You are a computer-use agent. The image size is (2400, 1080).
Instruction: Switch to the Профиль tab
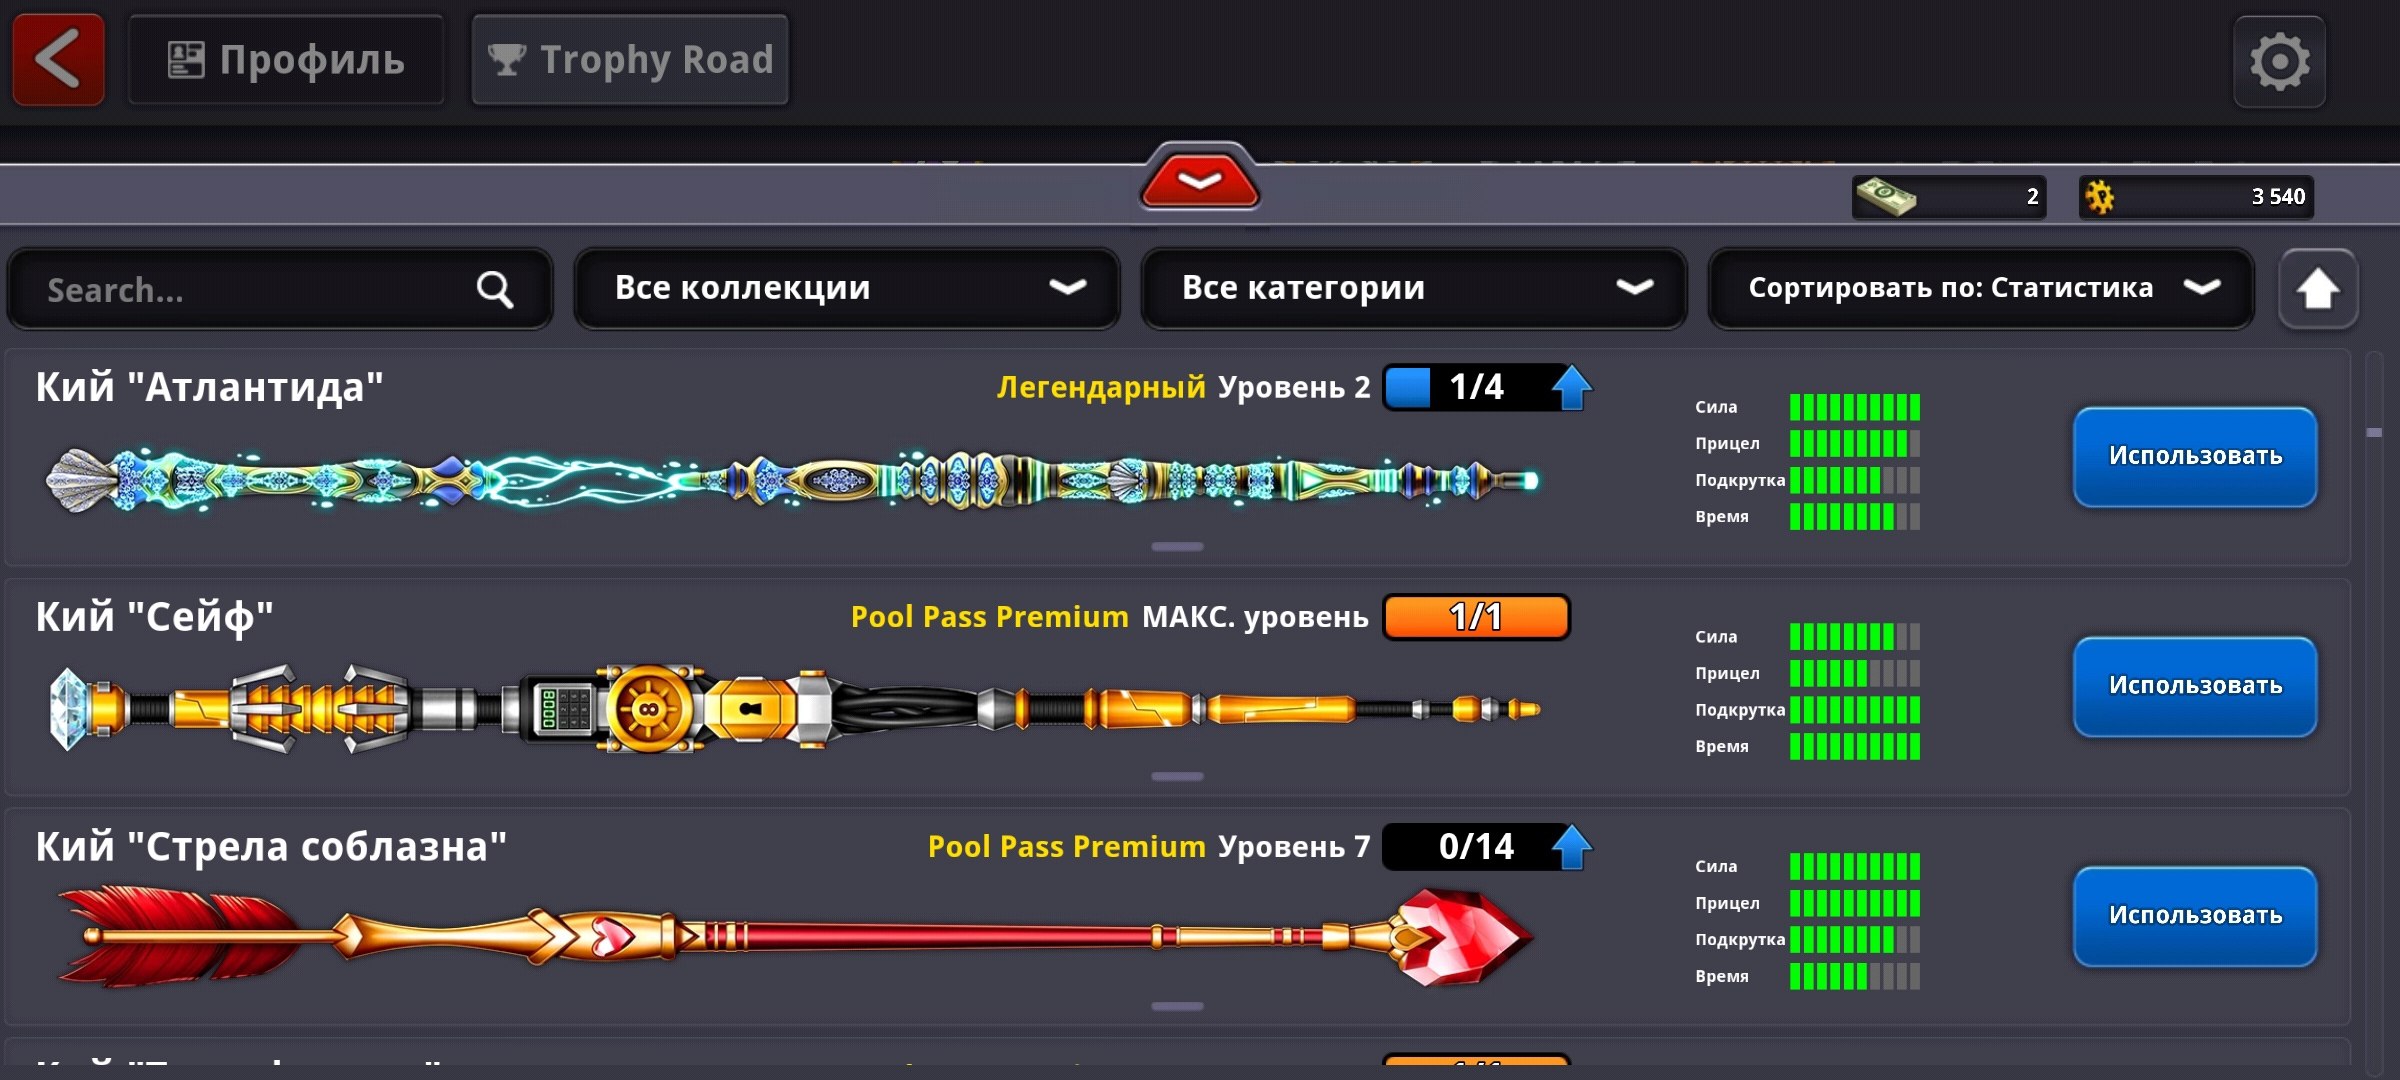pyautogui.click(x=286, y=60)
